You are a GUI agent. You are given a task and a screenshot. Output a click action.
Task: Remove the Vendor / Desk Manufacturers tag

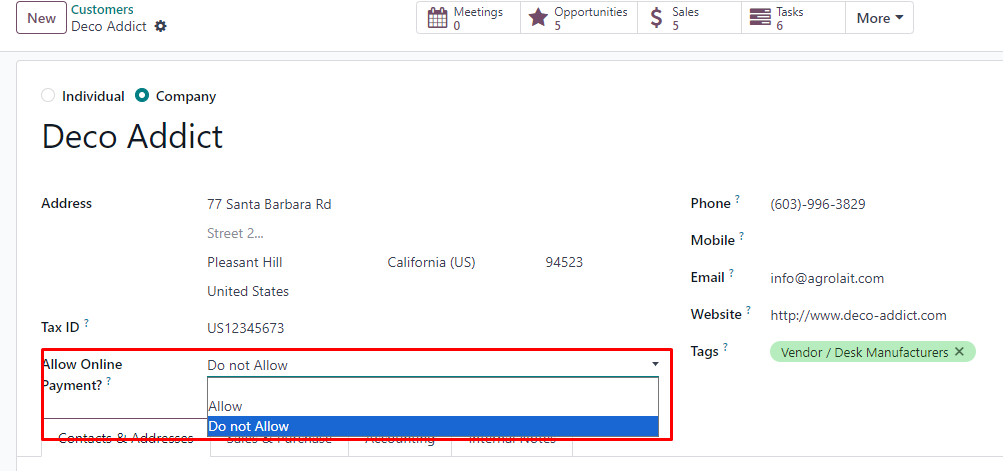point(959,352)
